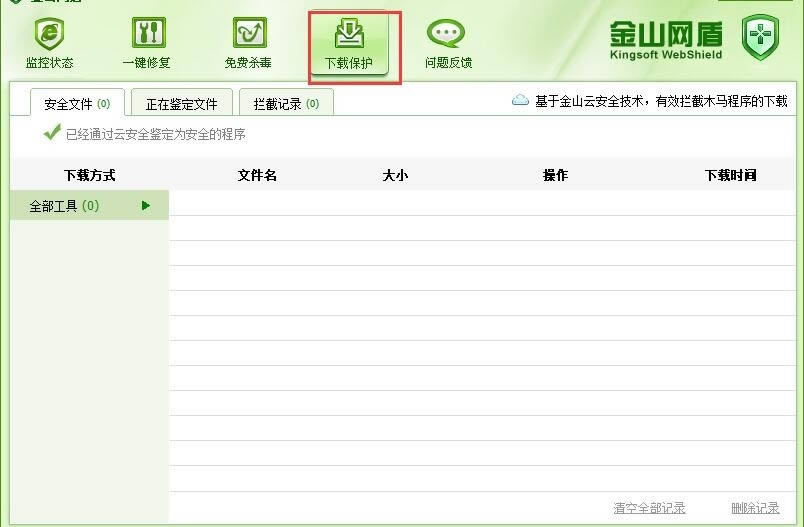
Task: Click the green checkmark next to 已经通过云安全鉴定
Action: (52, 133)
